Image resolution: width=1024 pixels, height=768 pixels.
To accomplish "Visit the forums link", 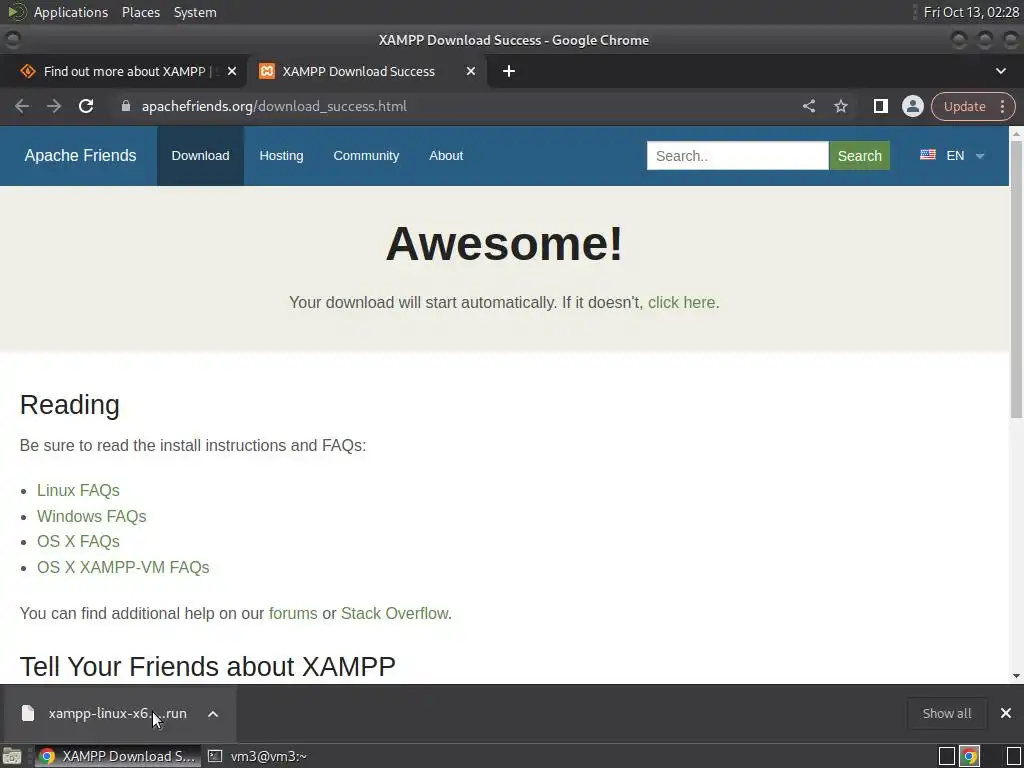I will click(293, 613).
